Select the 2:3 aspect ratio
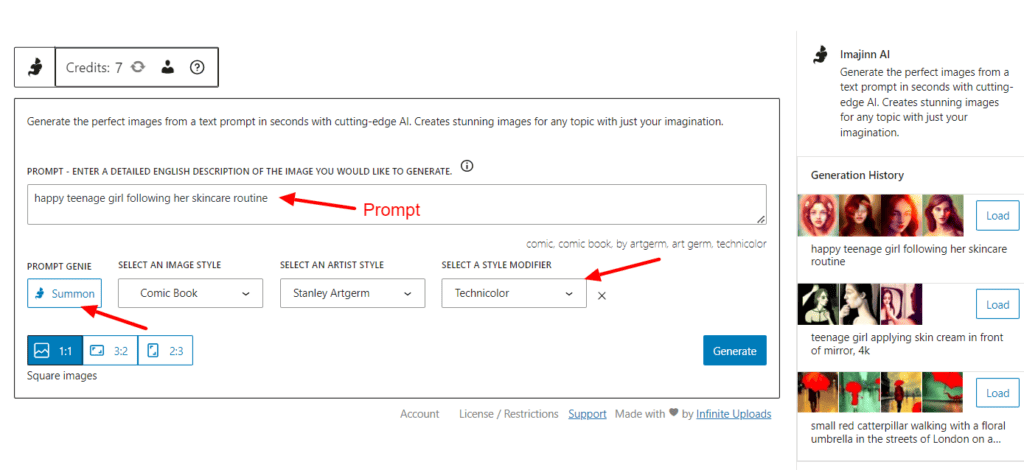 [165, 350]
